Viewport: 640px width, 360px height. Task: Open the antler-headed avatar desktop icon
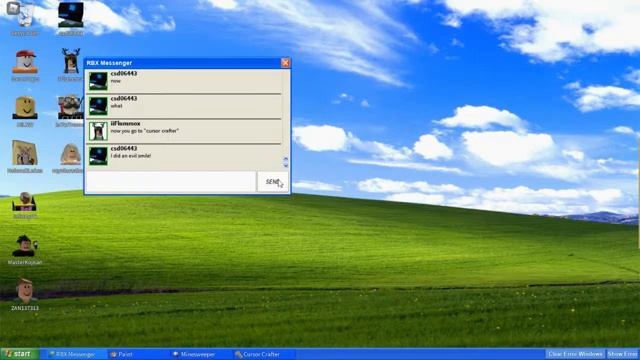point(71,64)
